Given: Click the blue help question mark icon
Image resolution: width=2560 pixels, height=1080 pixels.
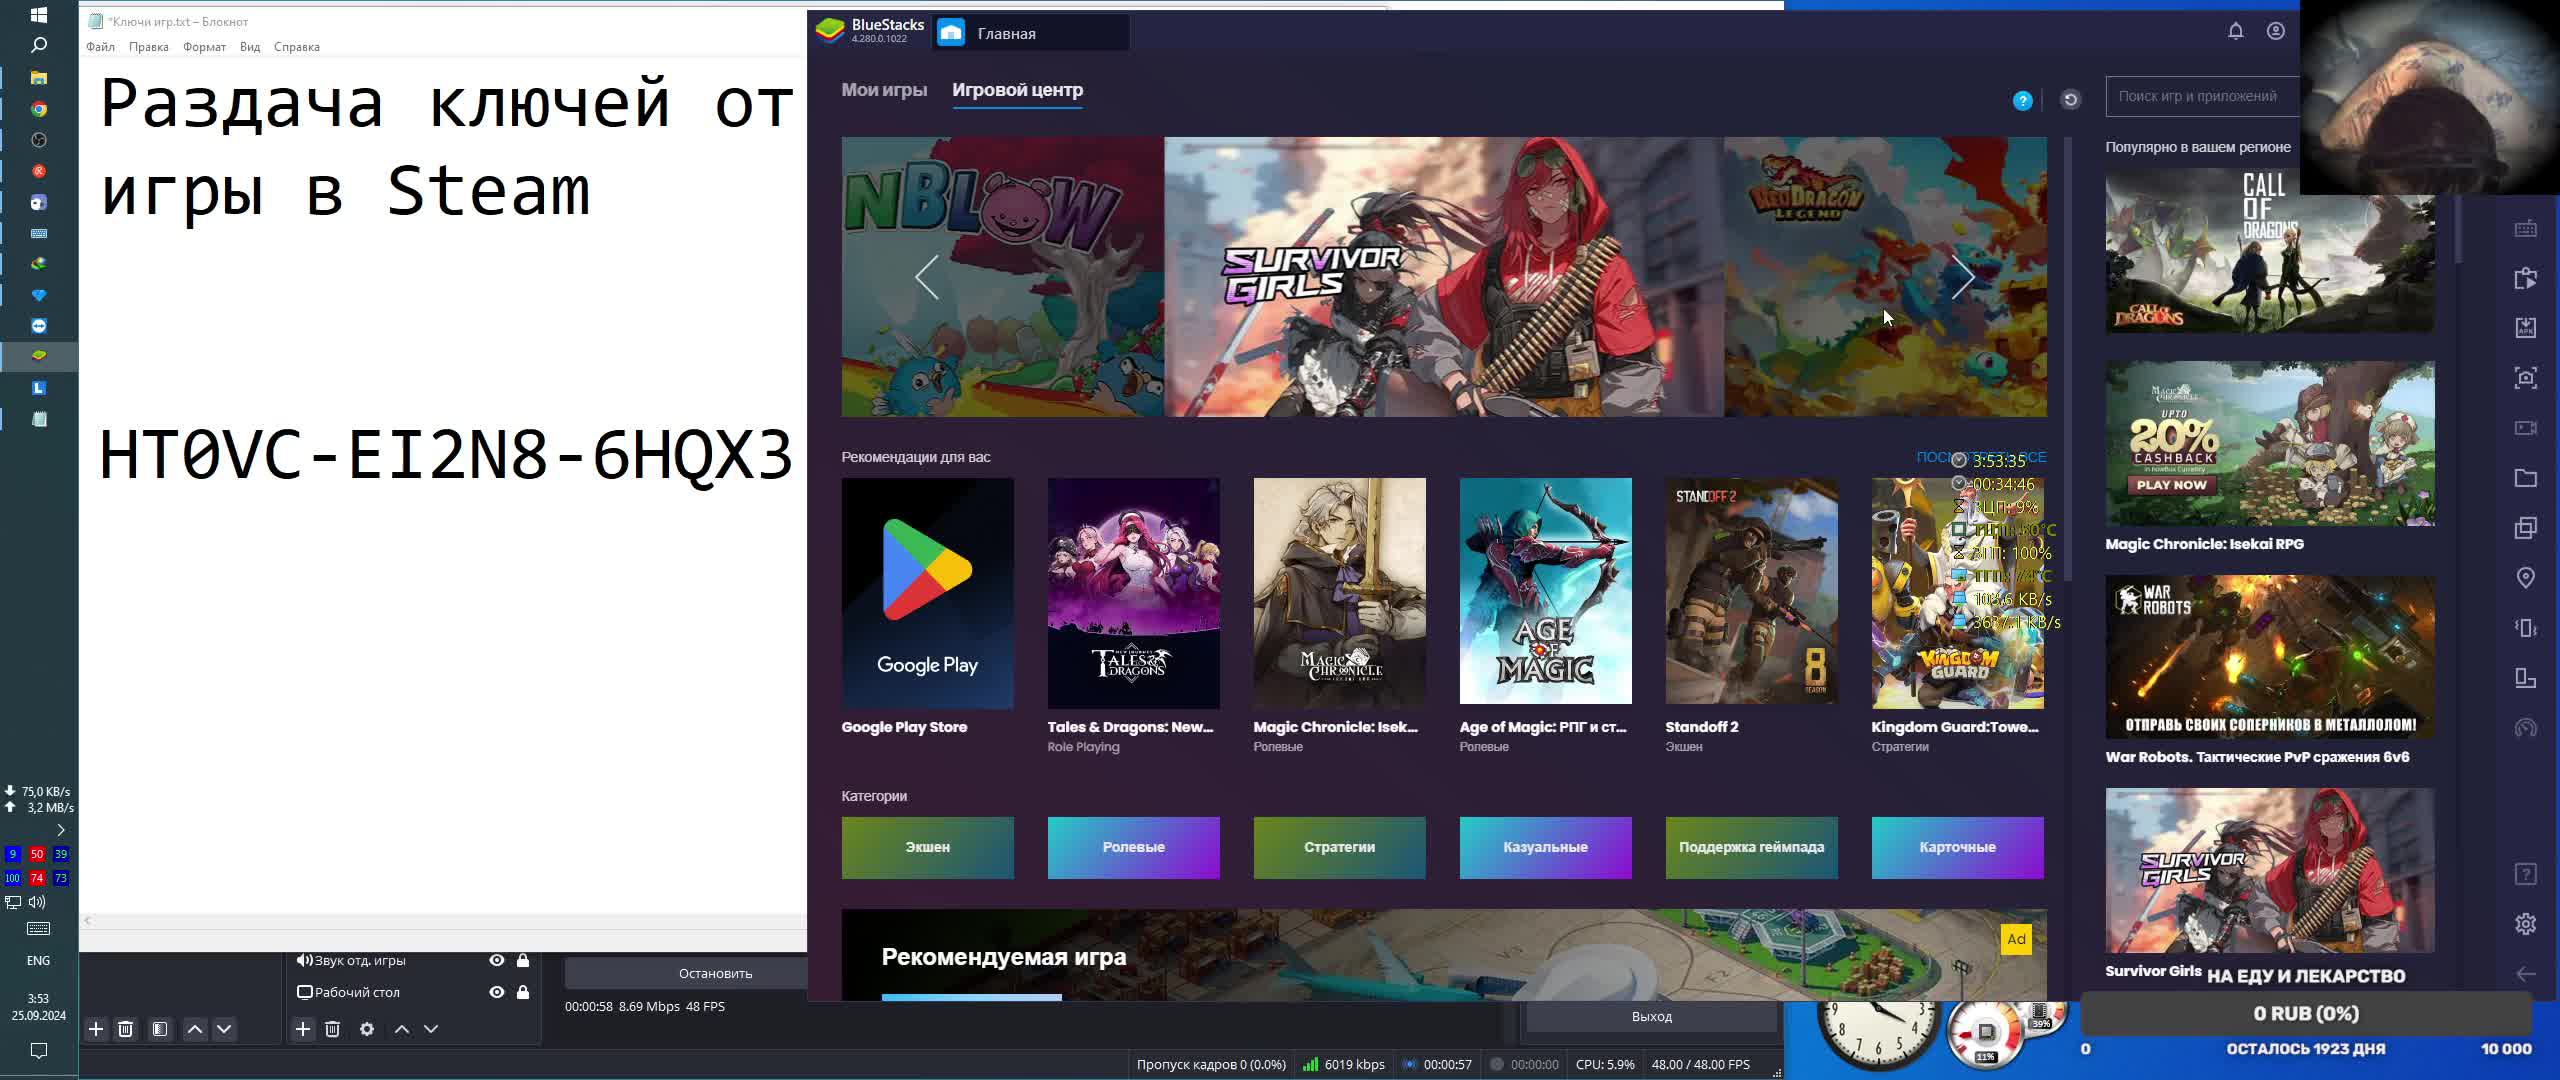Looking at the screenshot, I should click(x=2022, y=100).
